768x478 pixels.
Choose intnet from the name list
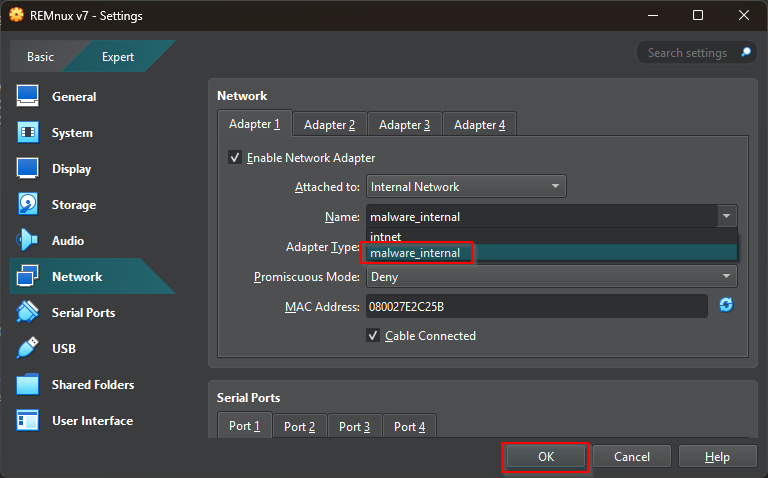coord(552,237)
